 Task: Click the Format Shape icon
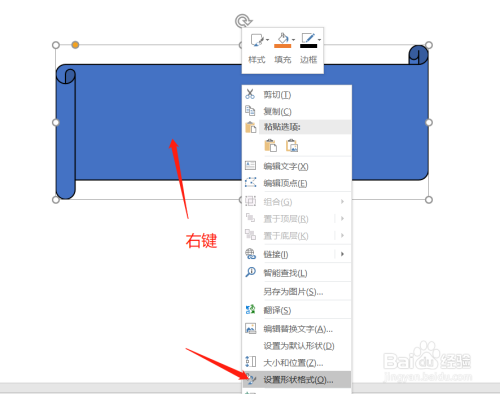click(x=251, y=379)
